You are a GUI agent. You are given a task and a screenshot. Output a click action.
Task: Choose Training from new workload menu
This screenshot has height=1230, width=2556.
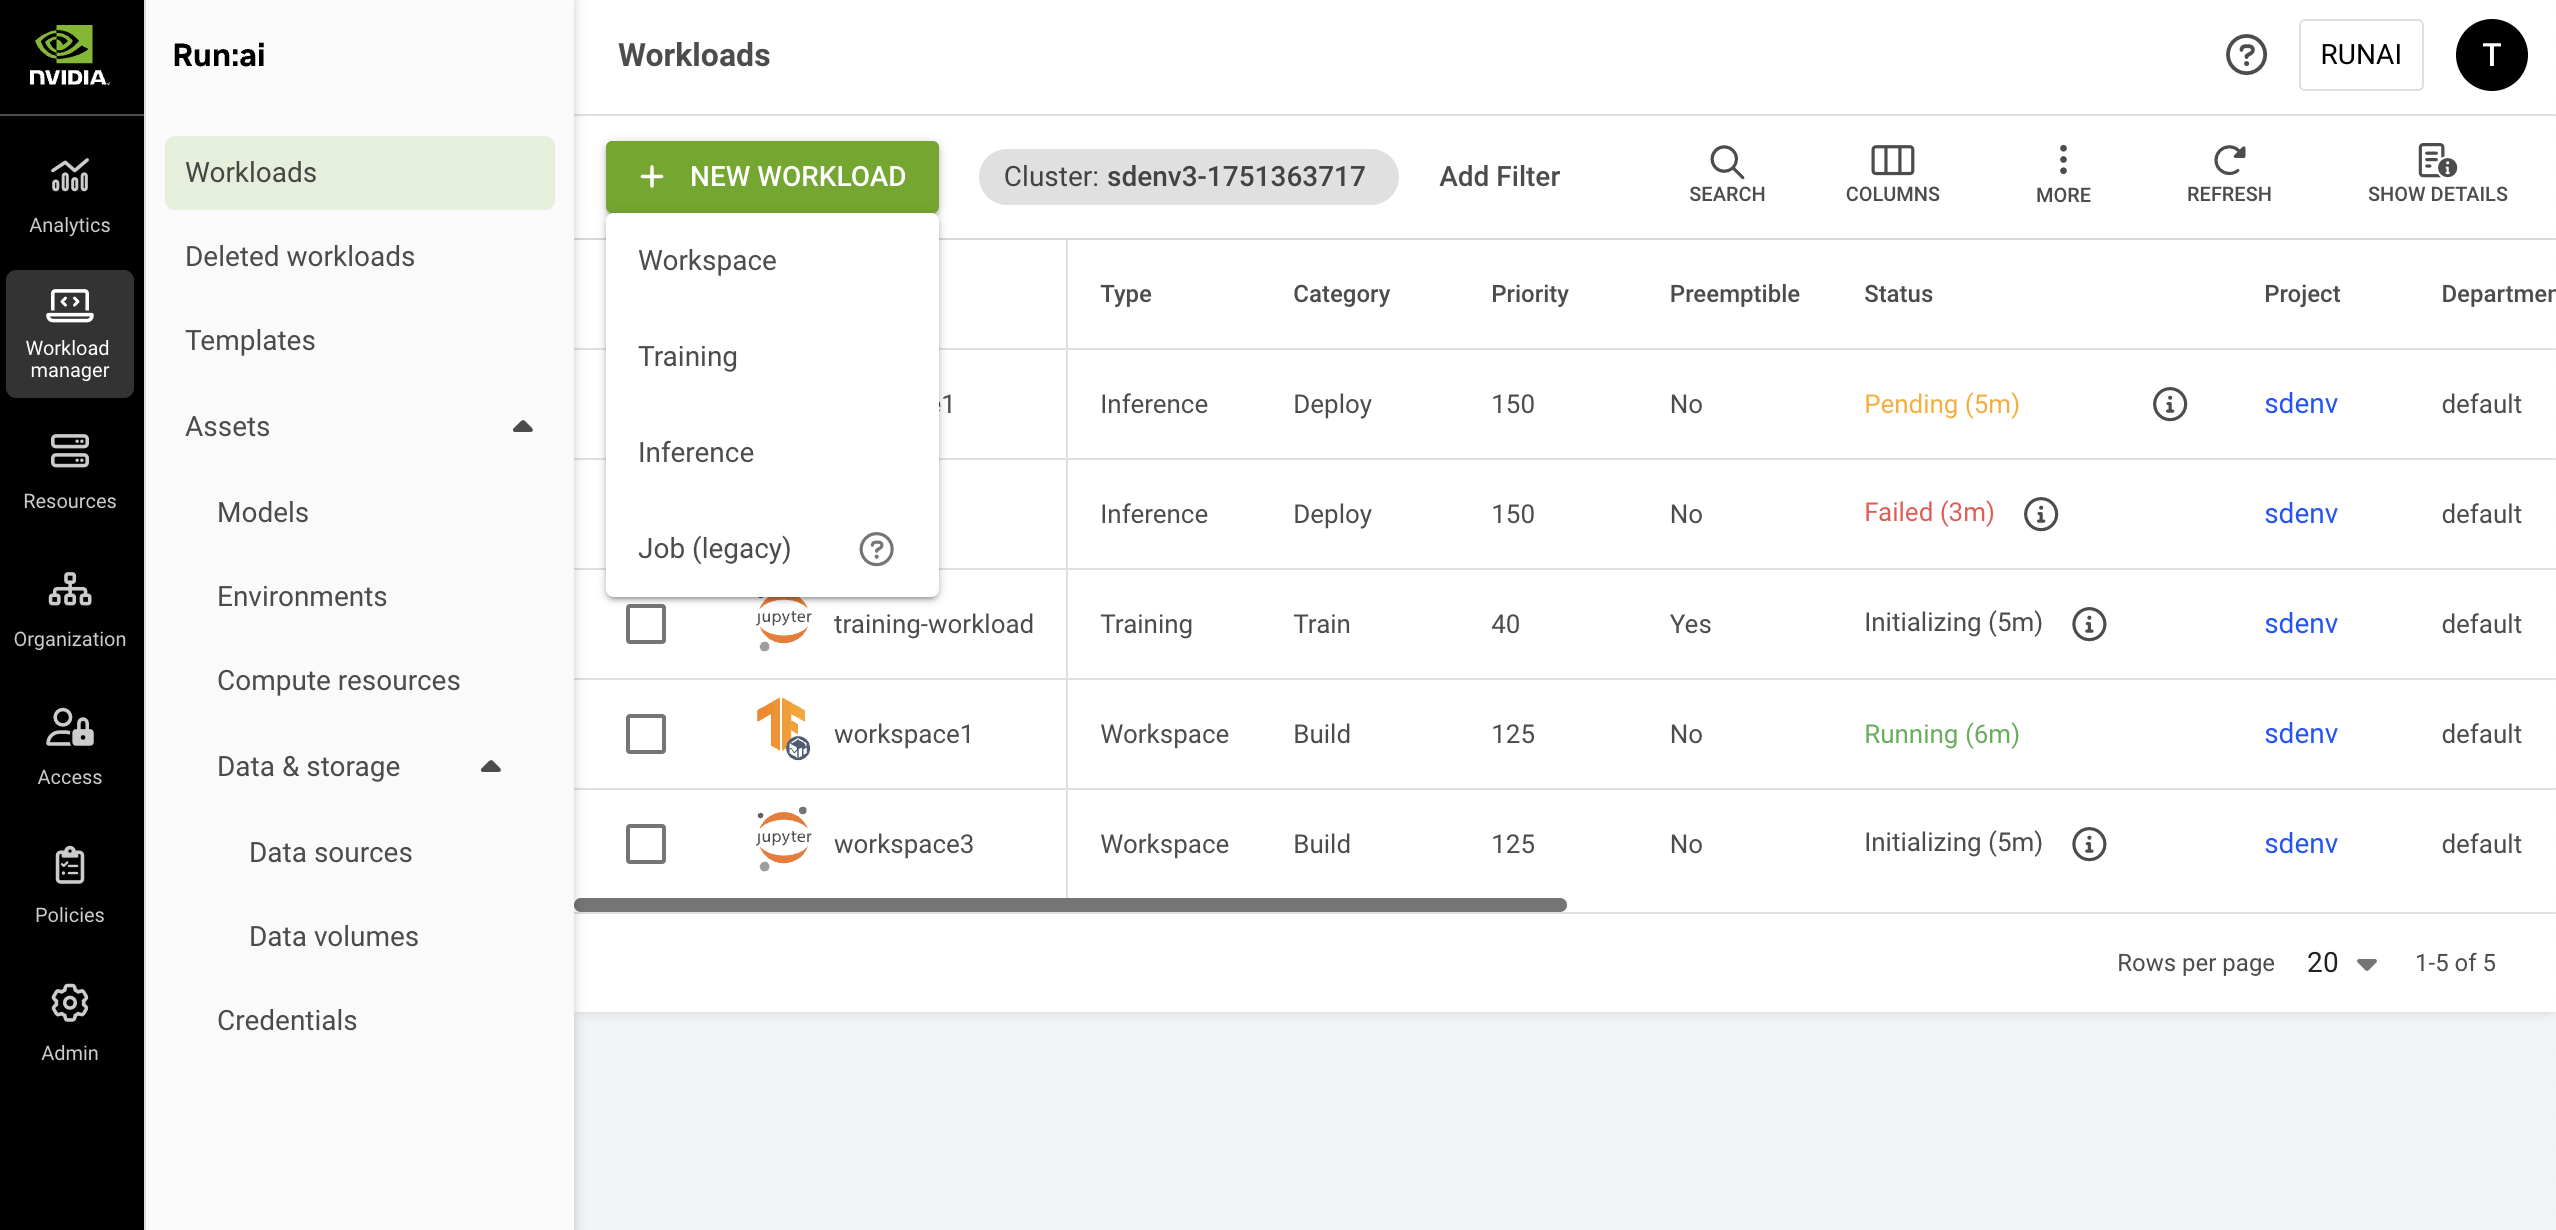tap(687, 357)
